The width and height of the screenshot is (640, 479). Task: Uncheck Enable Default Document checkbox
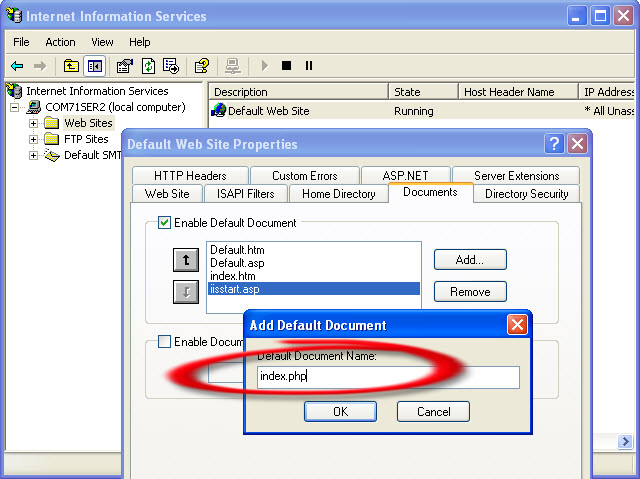point(164,223)
